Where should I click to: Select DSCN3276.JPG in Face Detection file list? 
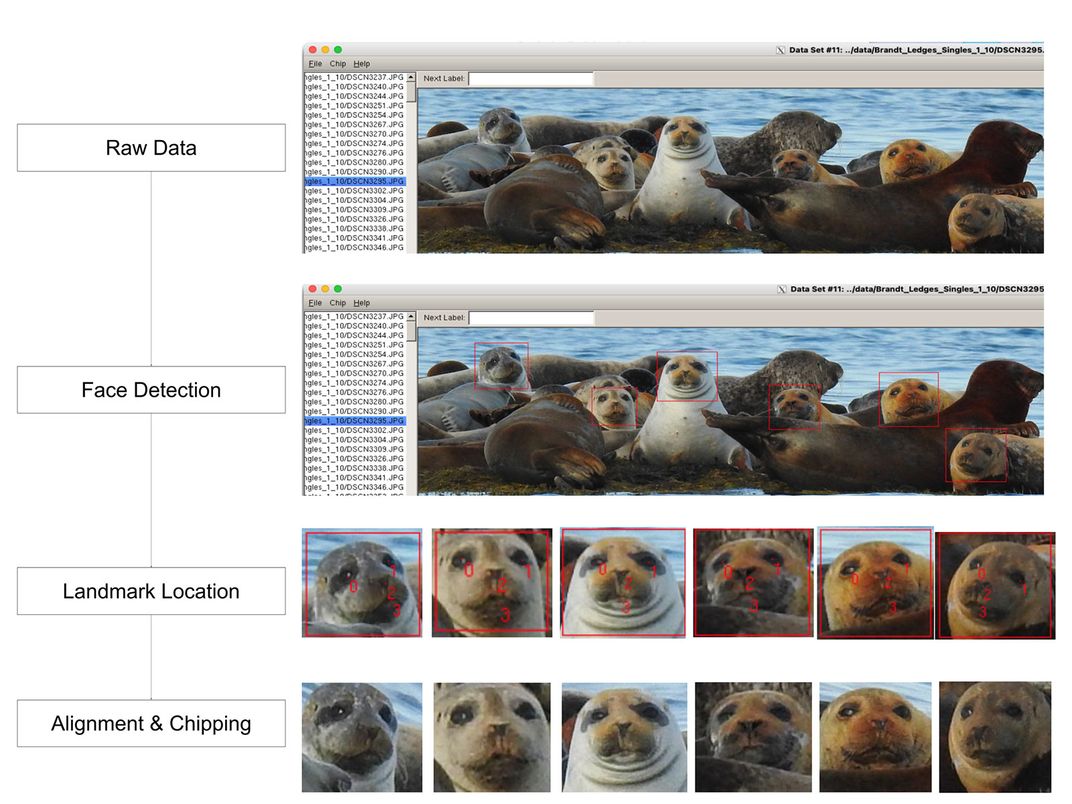click(355, 392)
